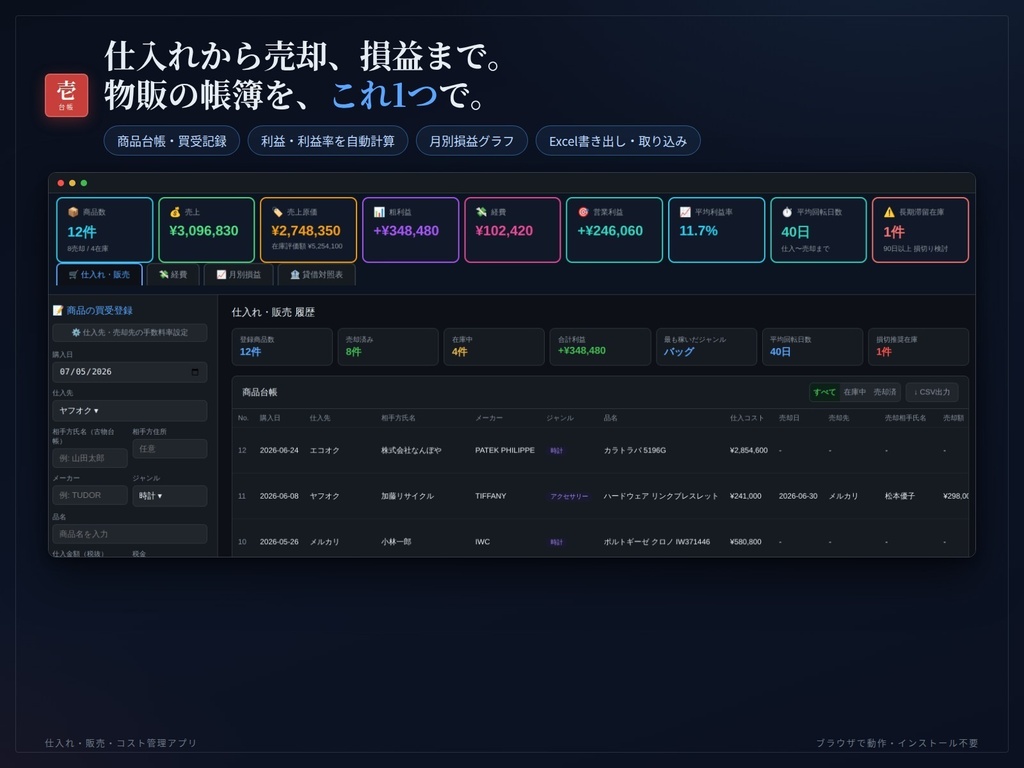Click the money bag icon beside 売上

pos(175,212)
